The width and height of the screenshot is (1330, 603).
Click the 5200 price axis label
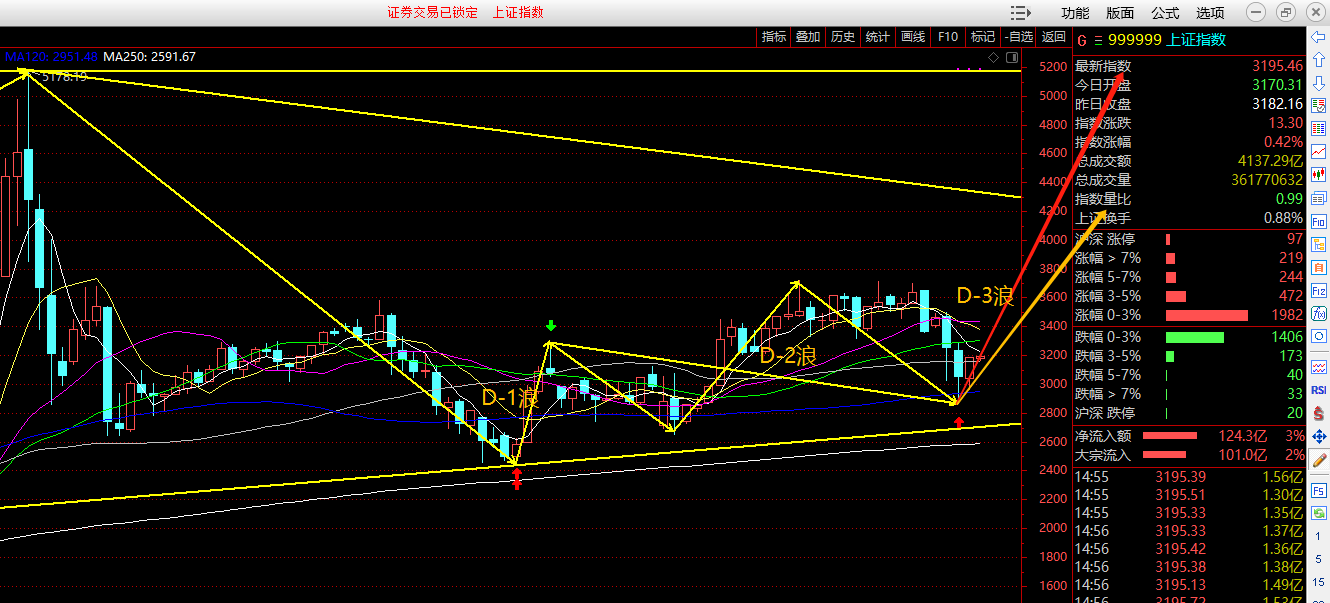tap(1052, 67)
